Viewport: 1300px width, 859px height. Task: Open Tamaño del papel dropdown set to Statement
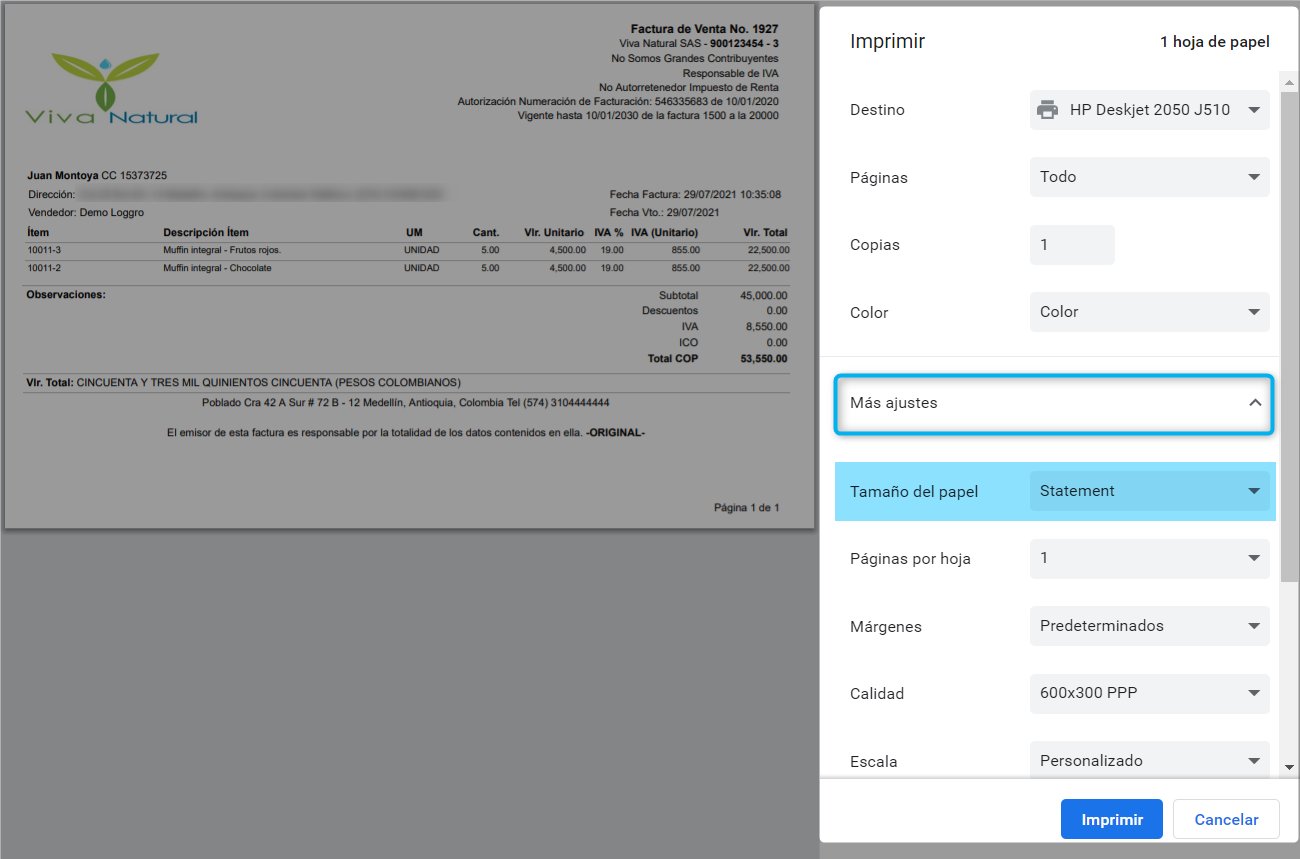point(1149,491)
